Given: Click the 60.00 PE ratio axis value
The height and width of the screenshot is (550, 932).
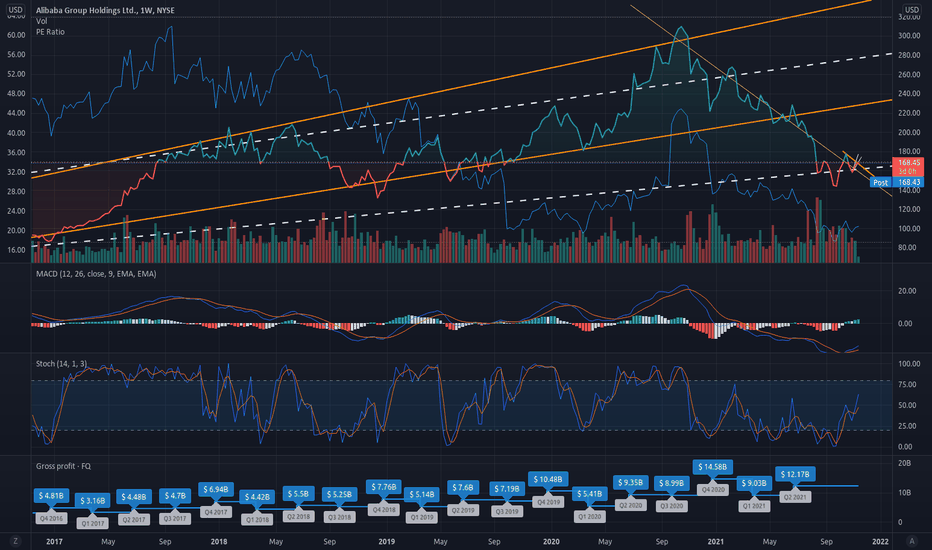Looking at the screenshot, I should point(16,35).
